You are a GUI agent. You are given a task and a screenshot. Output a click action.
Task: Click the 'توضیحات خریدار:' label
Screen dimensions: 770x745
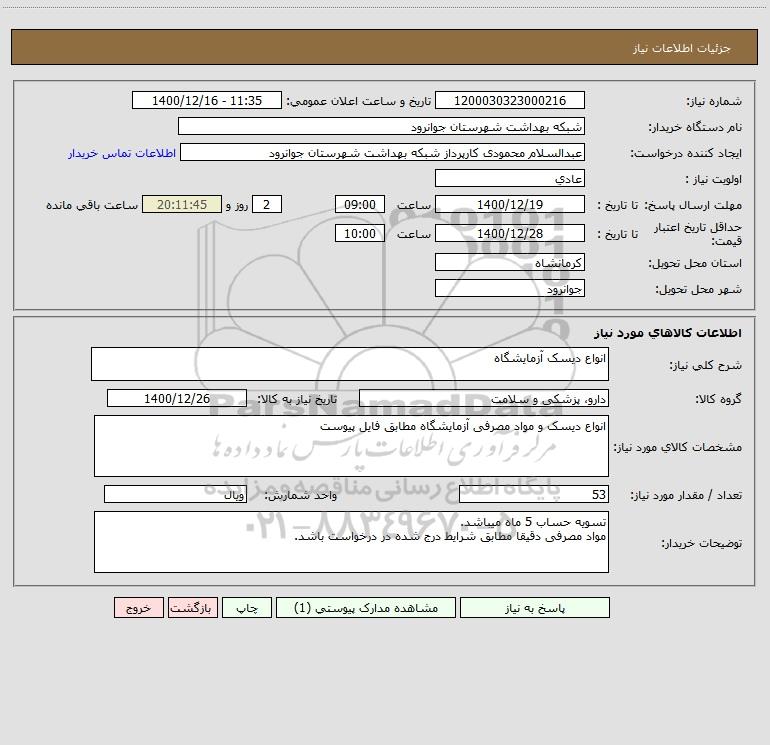[702, 544]
